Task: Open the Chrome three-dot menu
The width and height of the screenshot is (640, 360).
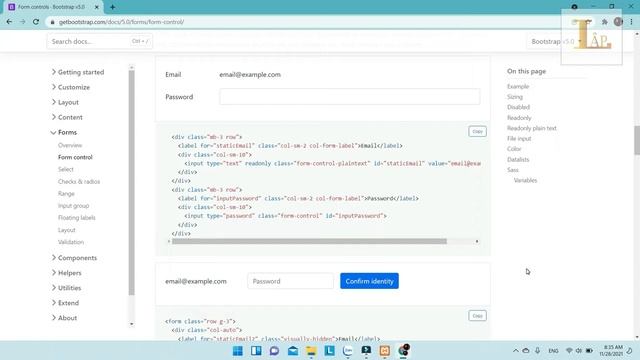Action: (631, 22)
